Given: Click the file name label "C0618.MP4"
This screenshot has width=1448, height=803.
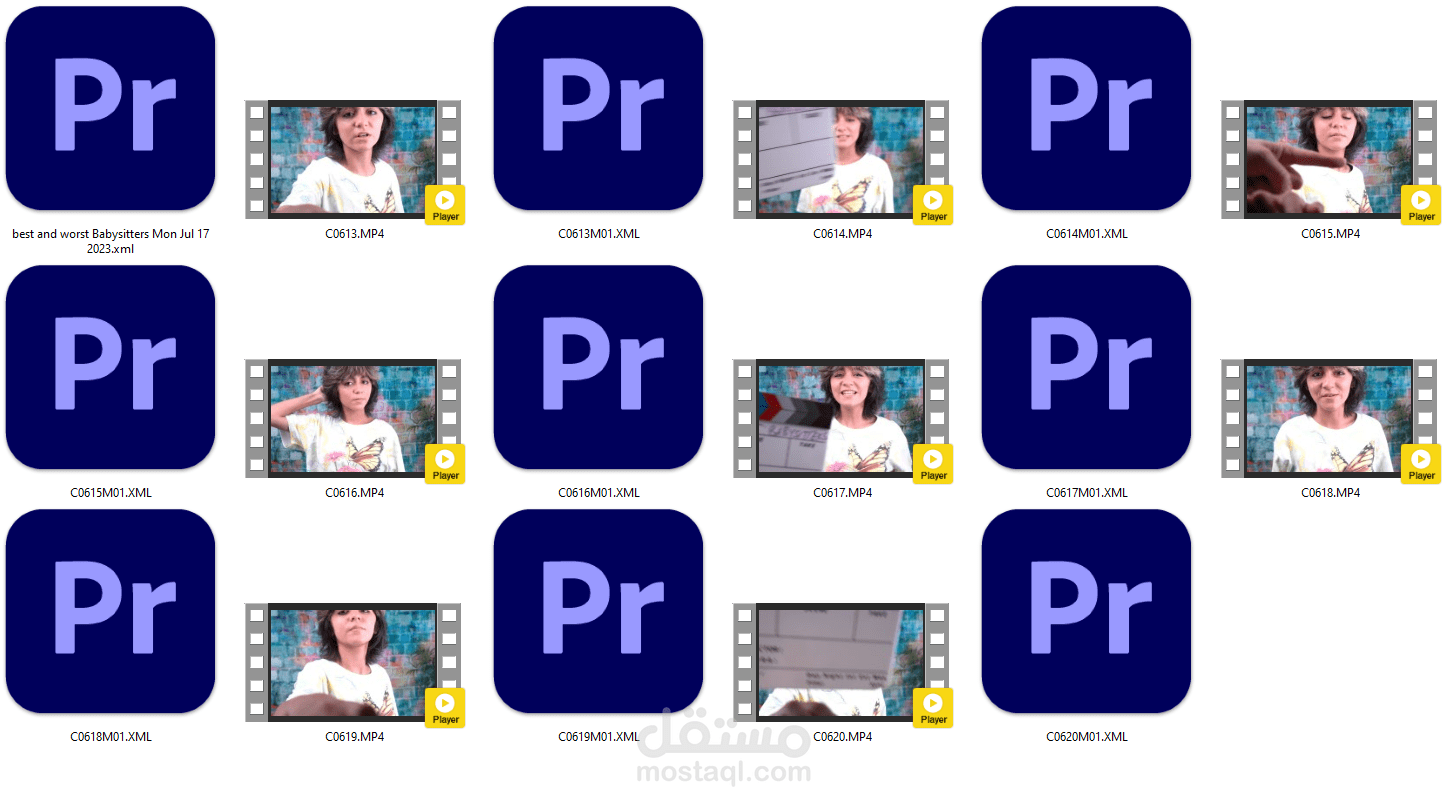Looking at the screenshot, I should 1331,493.
